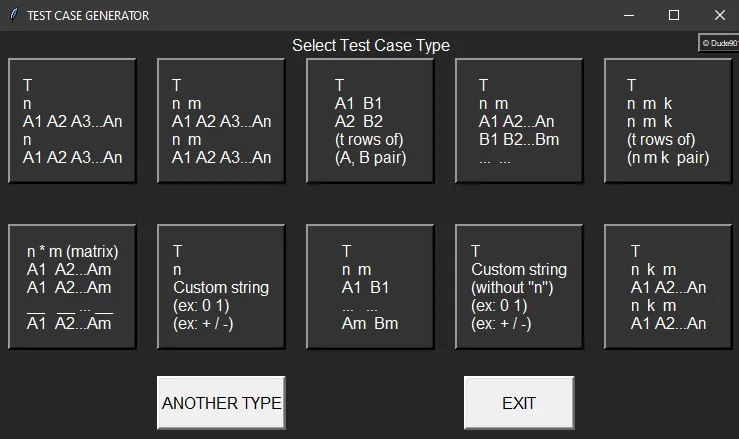Click the © Dude901 credit badge
This screenshot has height=439, width=739.
tap(718, 43)
